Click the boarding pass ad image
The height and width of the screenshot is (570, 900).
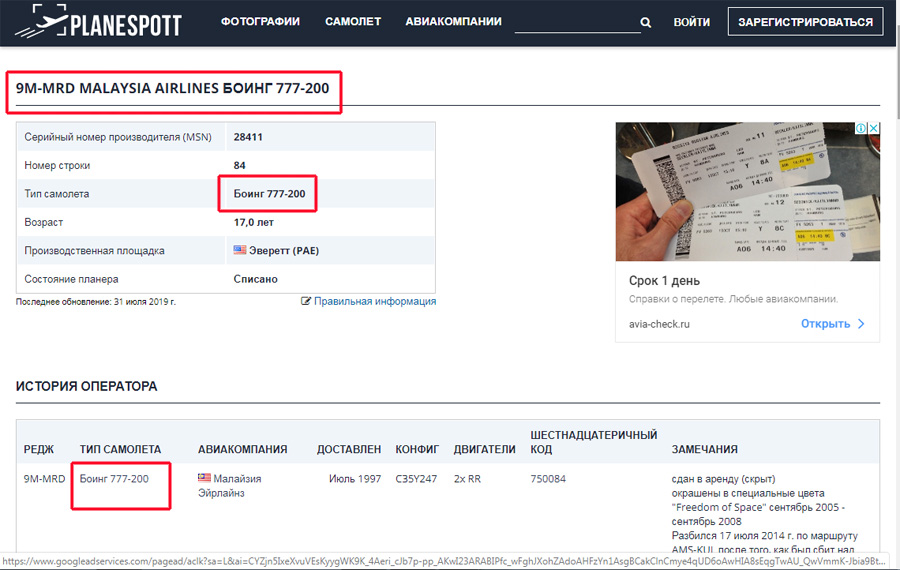[x=747, y=192]
